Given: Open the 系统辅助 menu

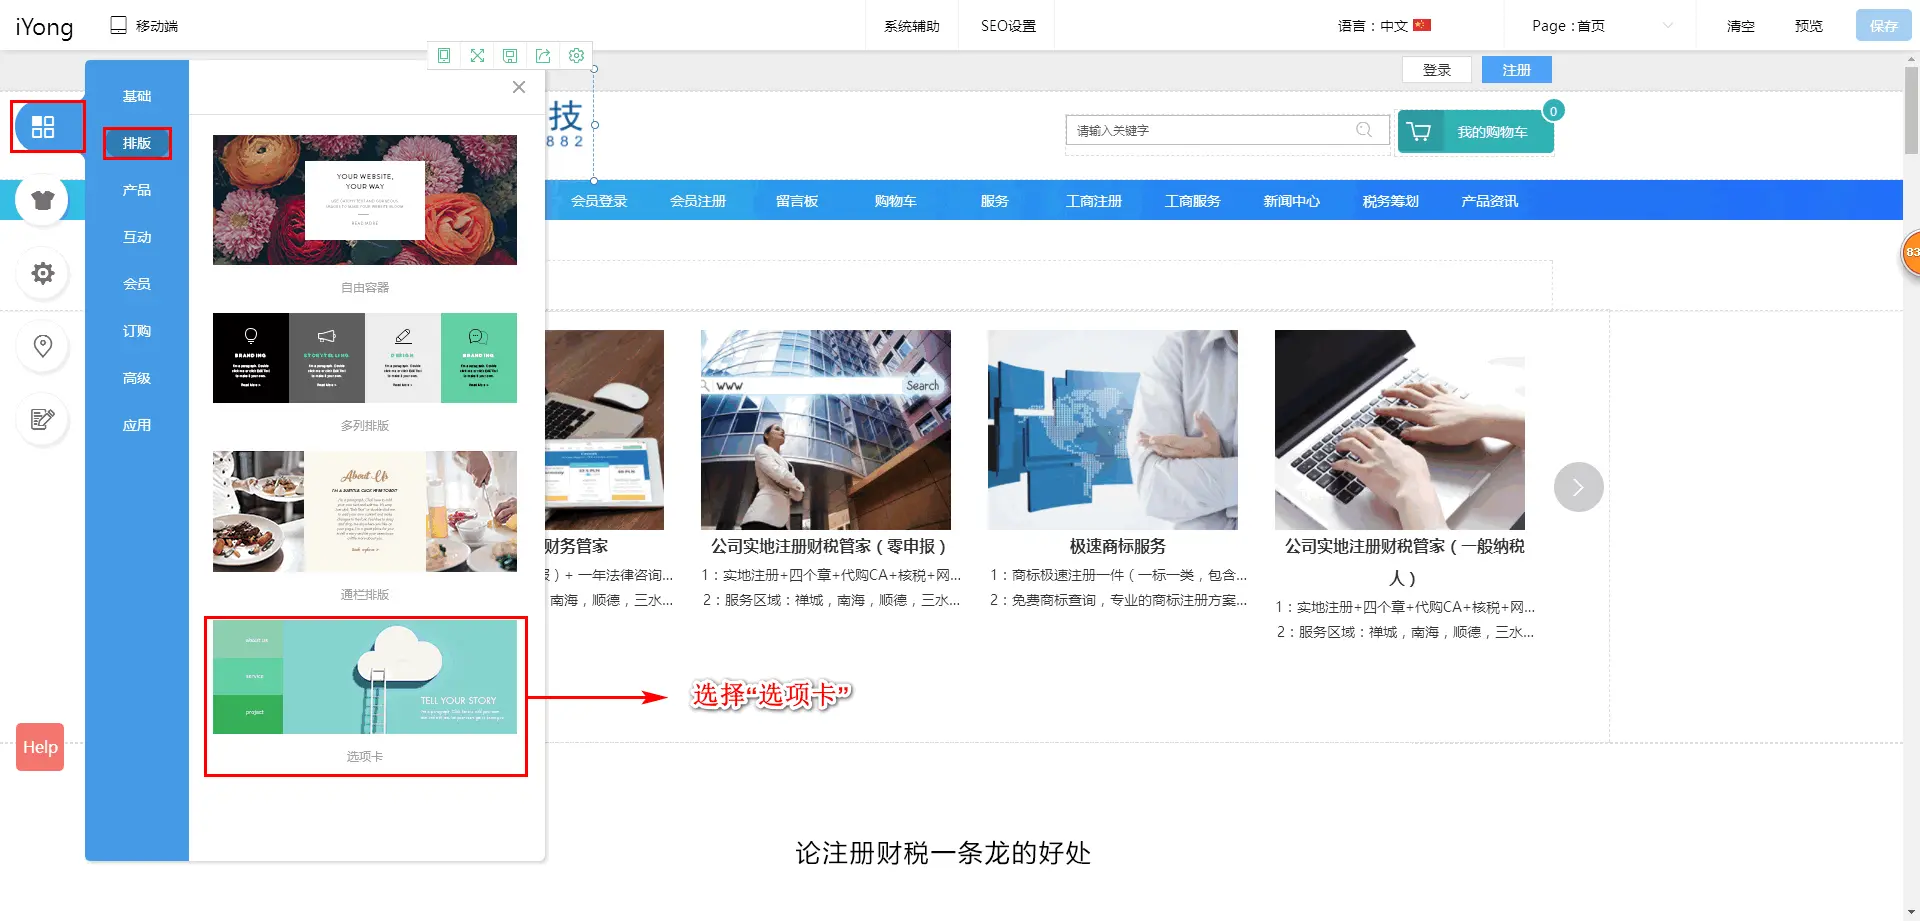Looking at the screenshot, I should point(911,26).
